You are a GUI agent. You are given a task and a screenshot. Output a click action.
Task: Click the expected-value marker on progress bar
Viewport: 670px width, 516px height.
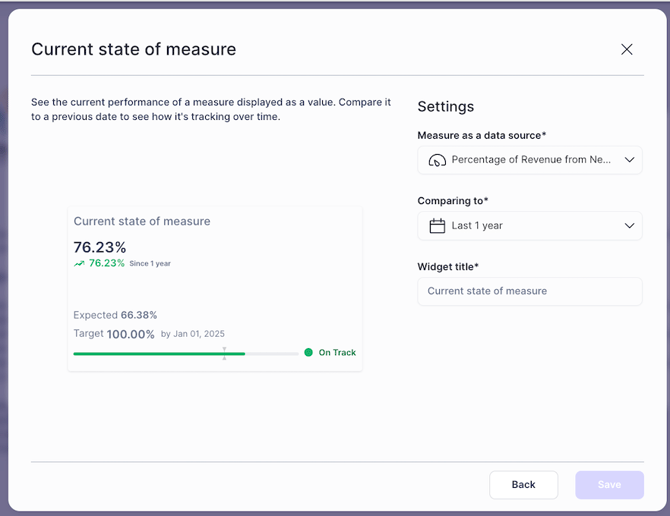coord(224,353)
